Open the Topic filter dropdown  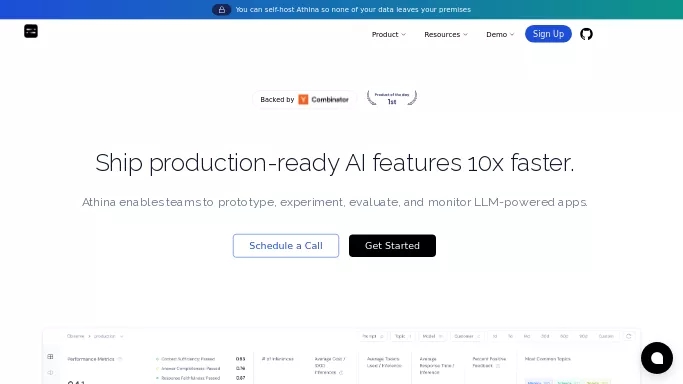click(403, 336)
